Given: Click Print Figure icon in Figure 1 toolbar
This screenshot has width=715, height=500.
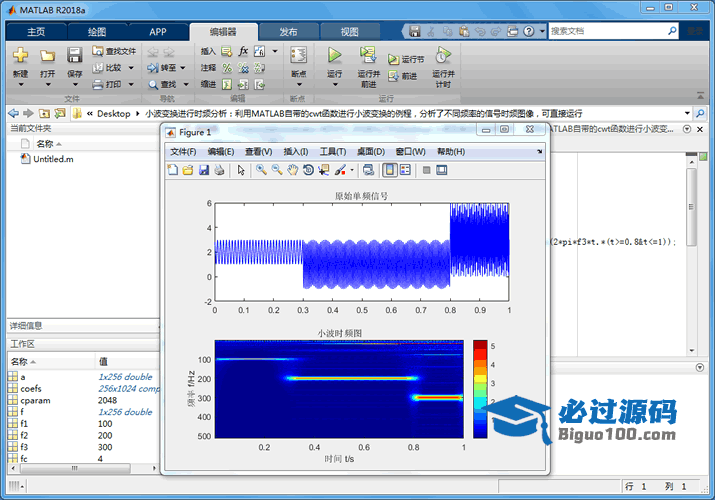Looking at the screenshot, I should point(219,170).
